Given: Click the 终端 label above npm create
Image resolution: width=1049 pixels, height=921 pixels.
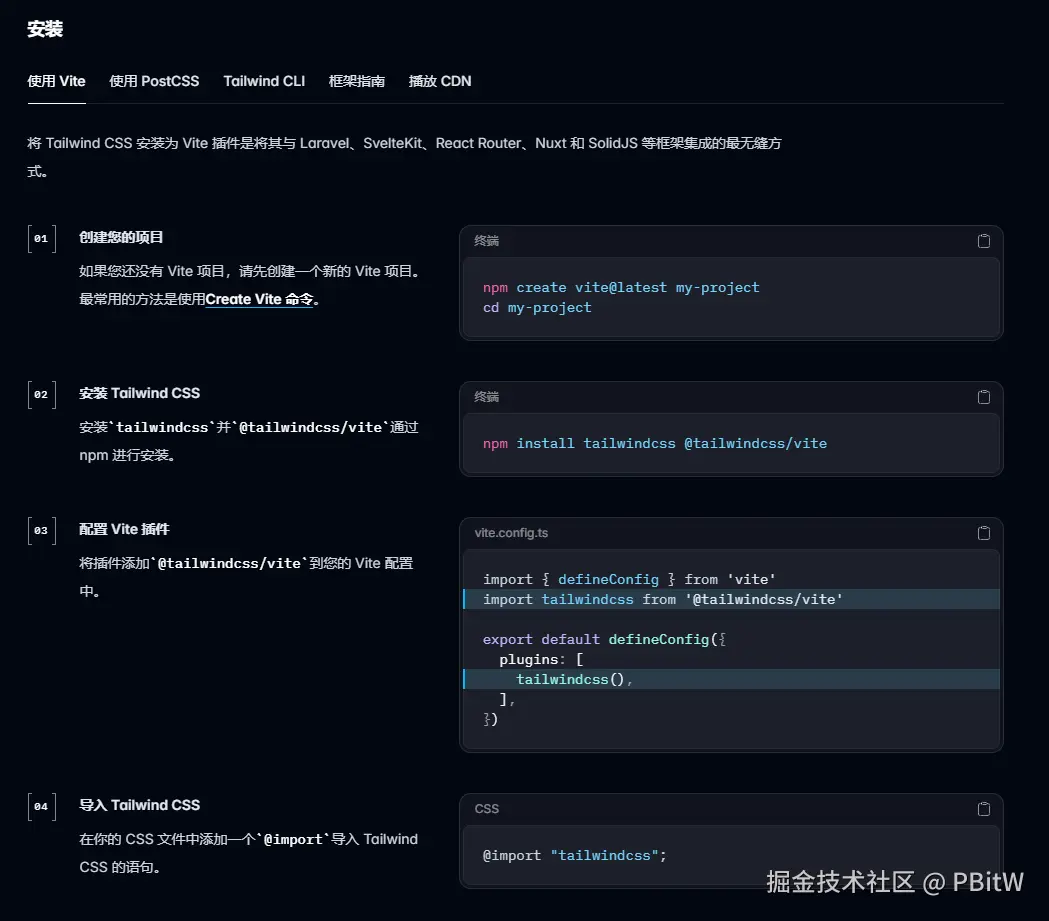Looking at the screenshot, I should [486, 241].
